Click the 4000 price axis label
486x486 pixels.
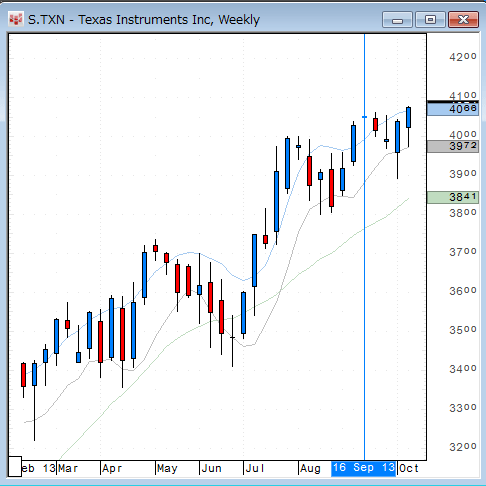[463, 135]
